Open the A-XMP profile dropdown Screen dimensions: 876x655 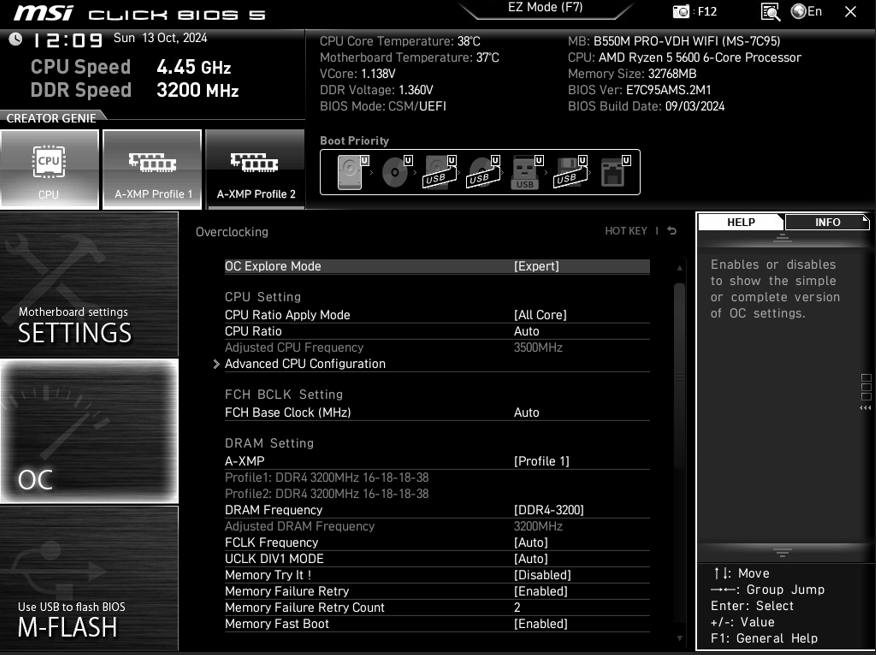click(x=437, y=462)
